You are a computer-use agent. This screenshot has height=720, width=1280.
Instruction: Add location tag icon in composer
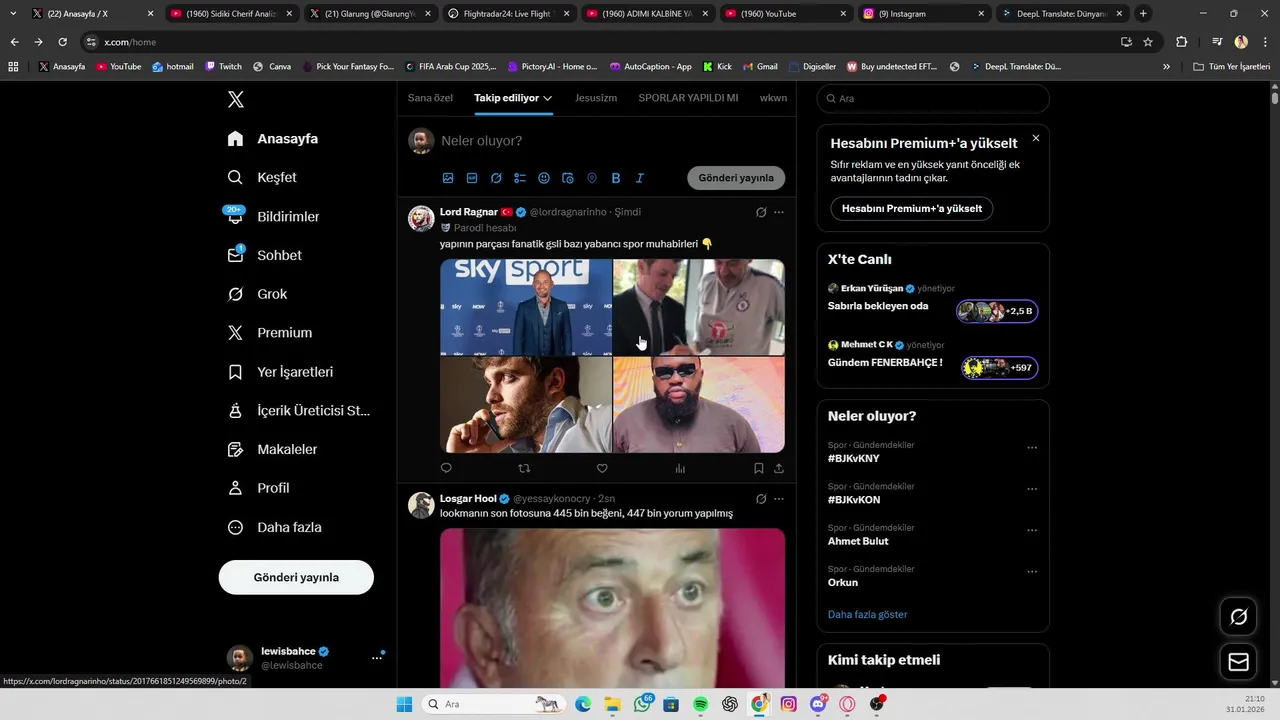click(x=592, y=178)
